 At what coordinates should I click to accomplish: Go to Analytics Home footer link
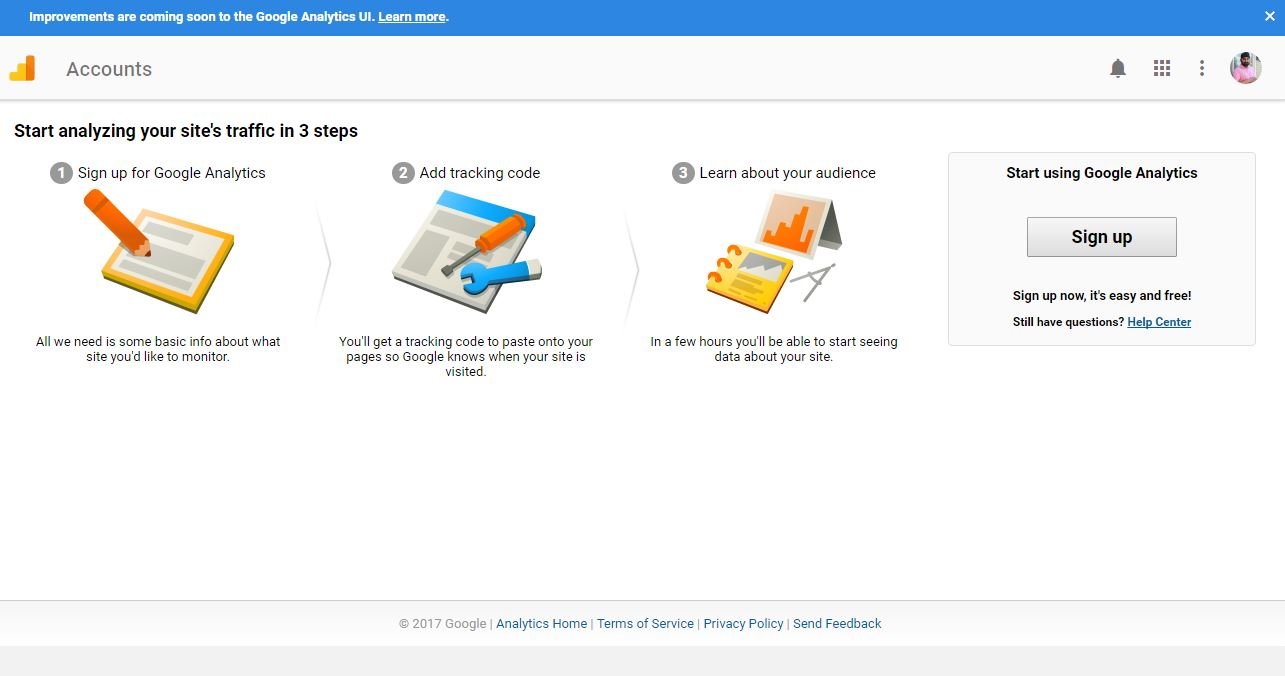(541, 623)
